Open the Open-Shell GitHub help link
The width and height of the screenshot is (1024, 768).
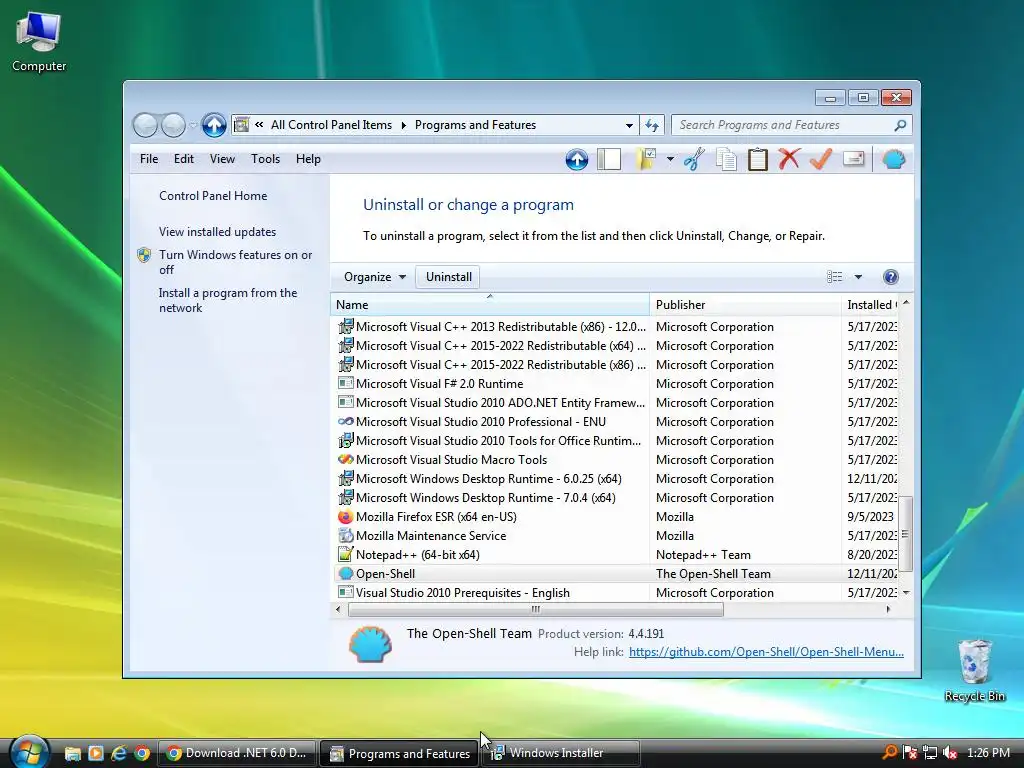click(x=766, y=652)
